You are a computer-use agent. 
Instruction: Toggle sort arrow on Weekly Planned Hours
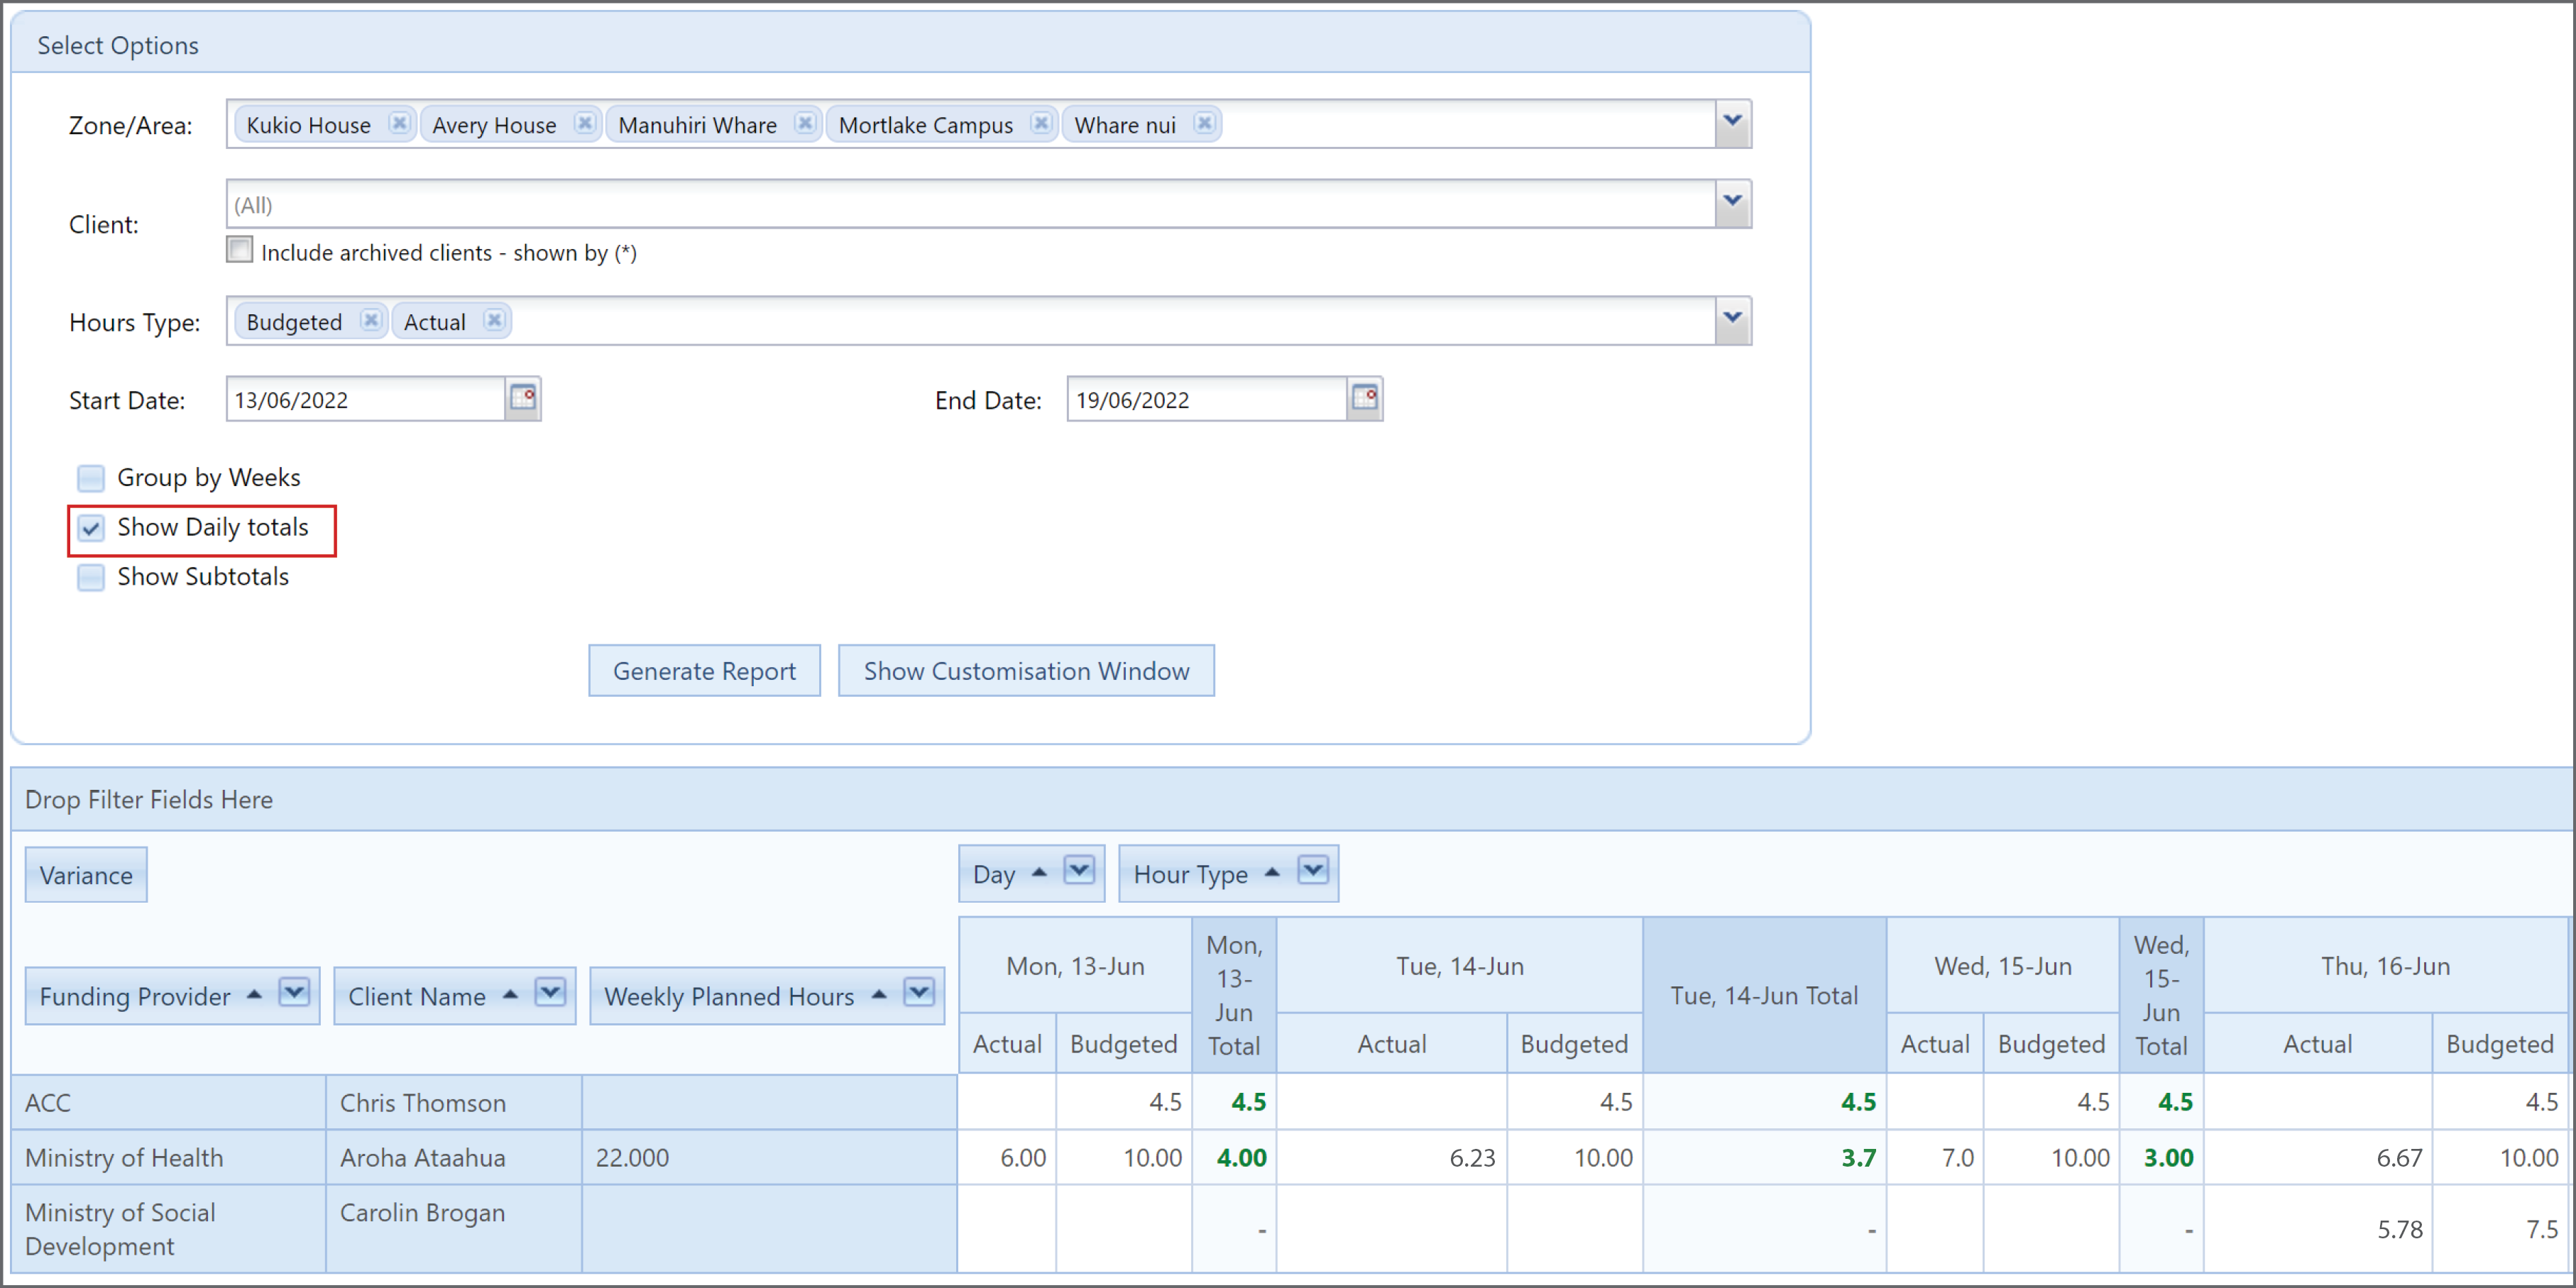(x=879, y=994)
